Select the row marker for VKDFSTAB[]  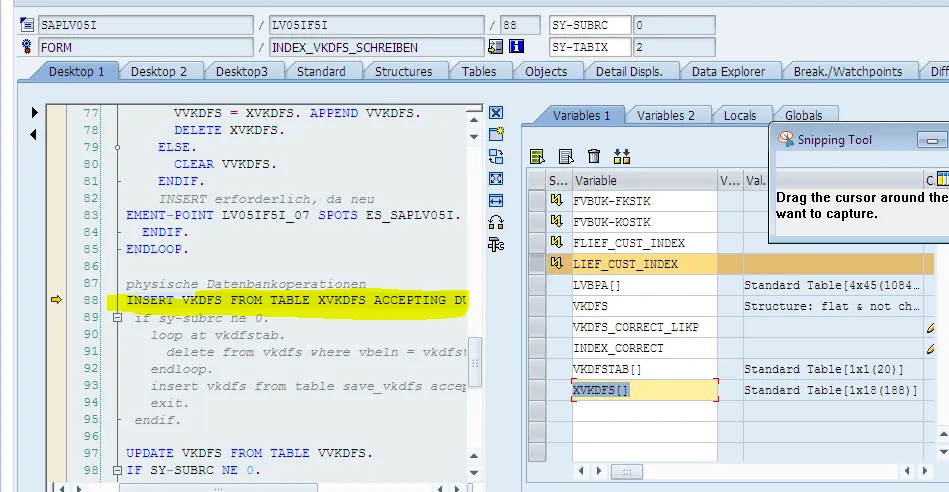[538, 369]
